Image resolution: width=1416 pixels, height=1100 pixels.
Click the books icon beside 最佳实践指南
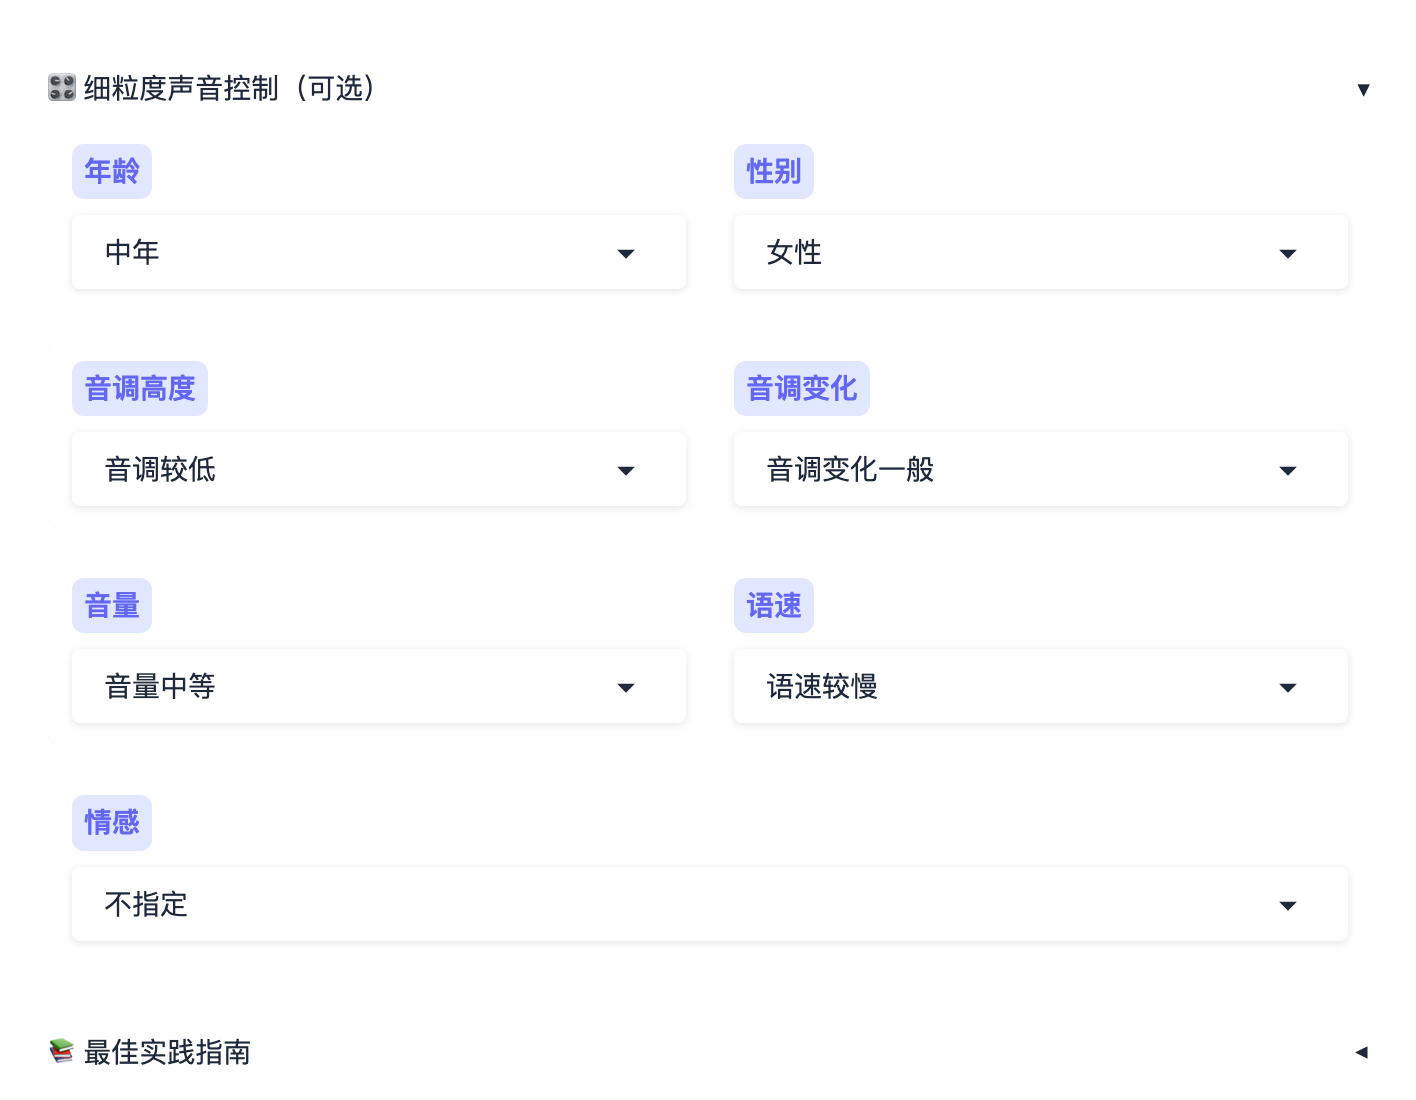click(x=62, y=1051)
